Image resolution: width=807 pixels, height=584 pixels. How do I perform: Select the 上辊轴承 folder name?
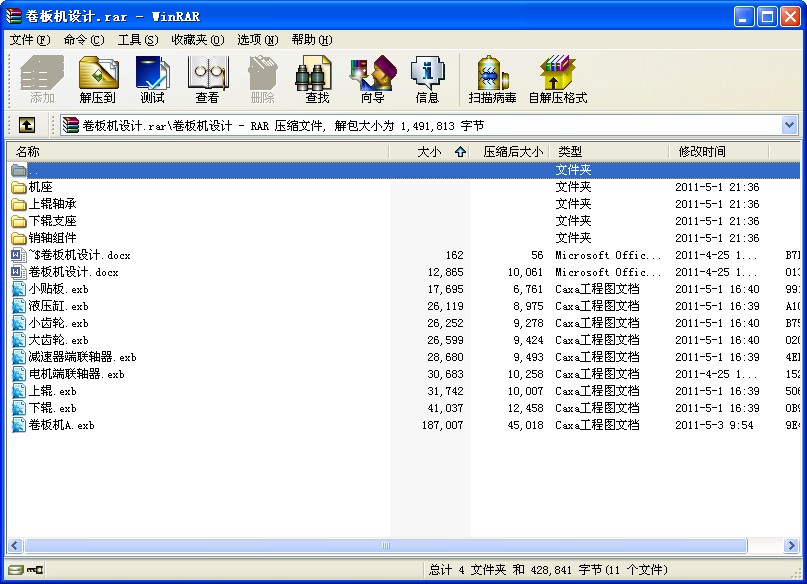click(52, 204)
